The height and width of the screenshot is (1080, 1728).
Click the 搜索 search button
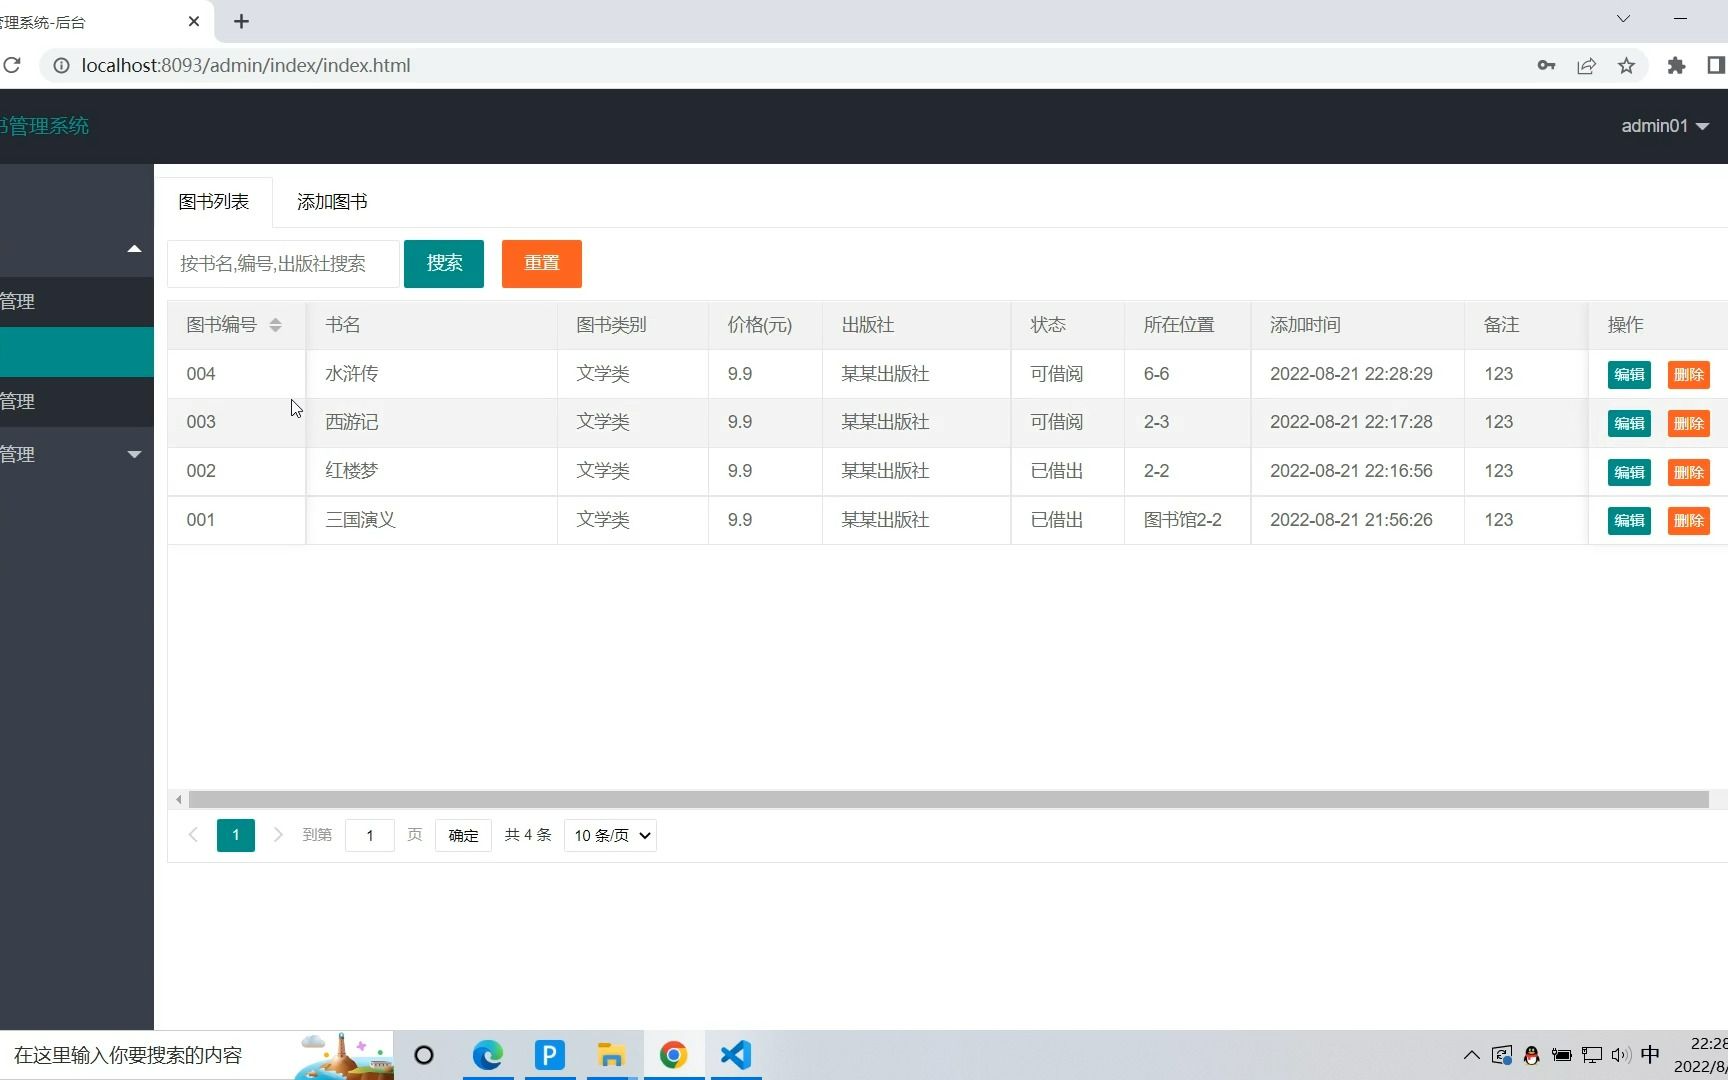pos(444,264)
